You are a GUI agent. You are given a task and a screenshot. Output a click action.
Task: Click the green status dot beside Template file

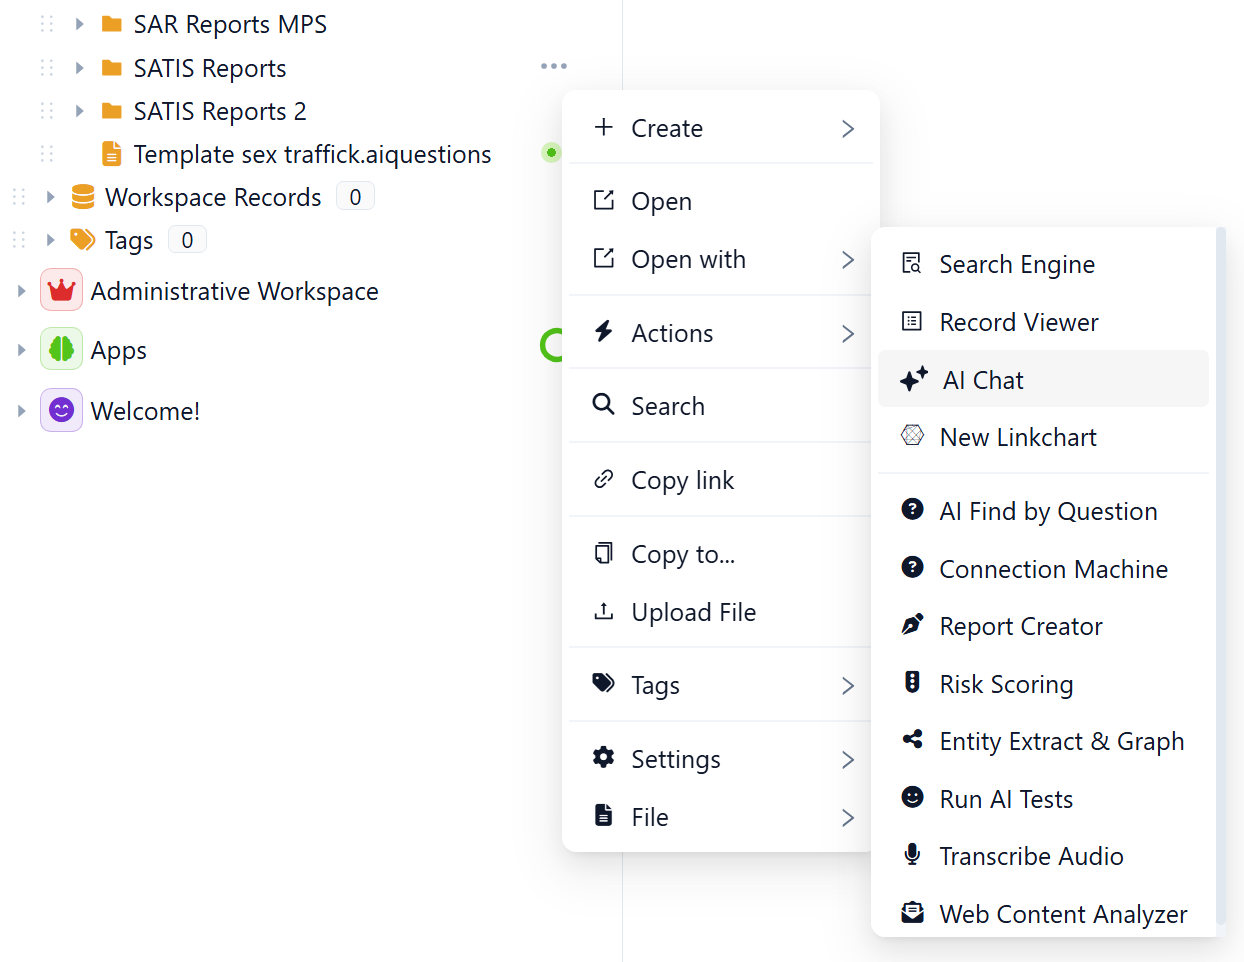click(551, 153)
